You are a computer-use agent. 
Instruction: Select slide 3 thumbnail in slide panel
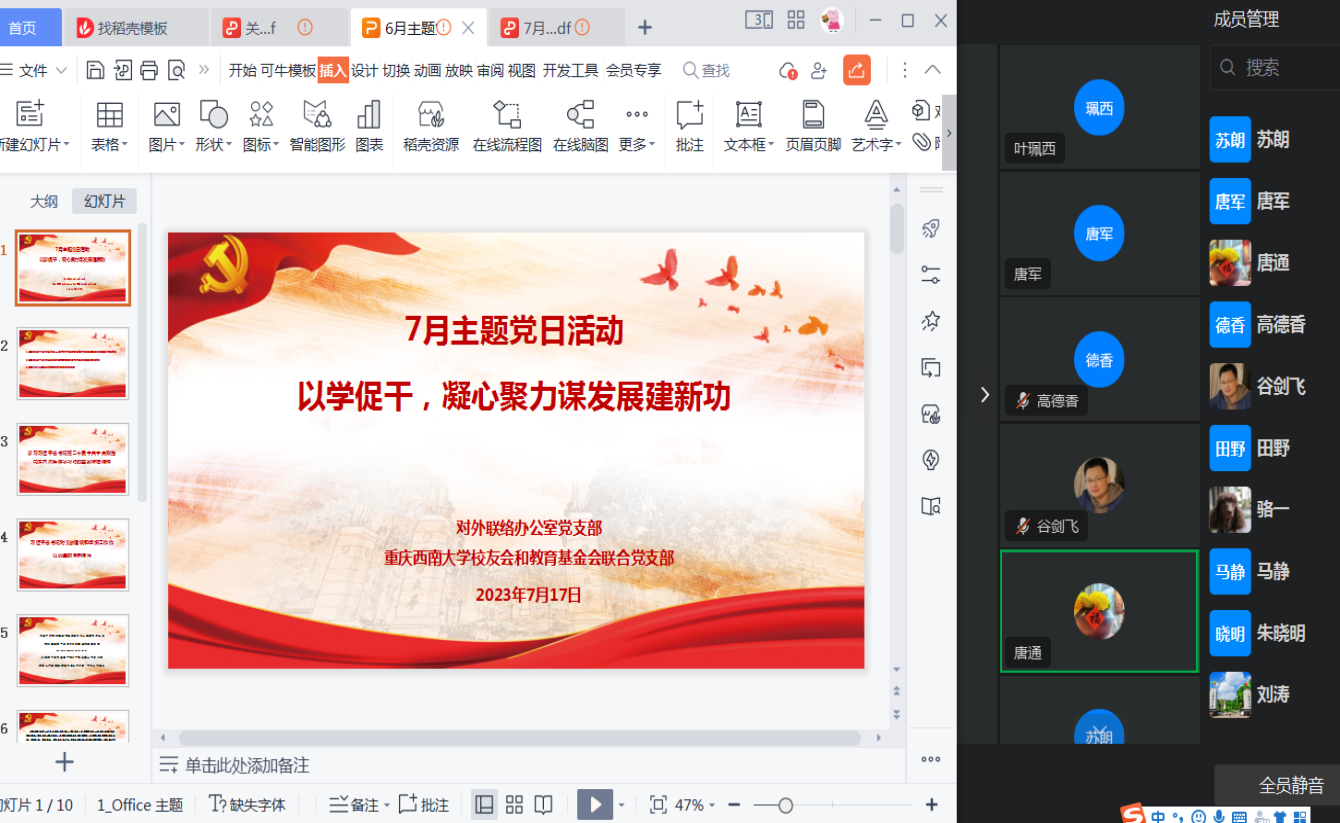[73, 459]
